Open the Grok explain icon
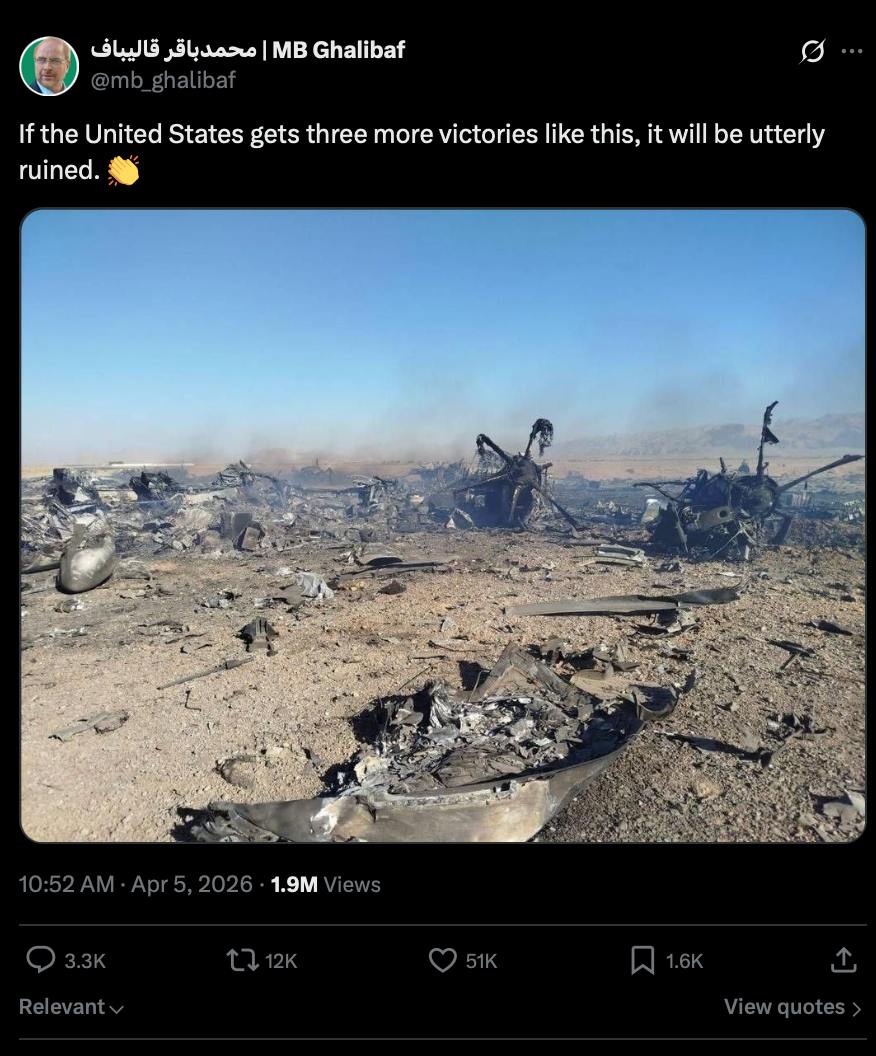876x1056 pixels. point(812,51)
